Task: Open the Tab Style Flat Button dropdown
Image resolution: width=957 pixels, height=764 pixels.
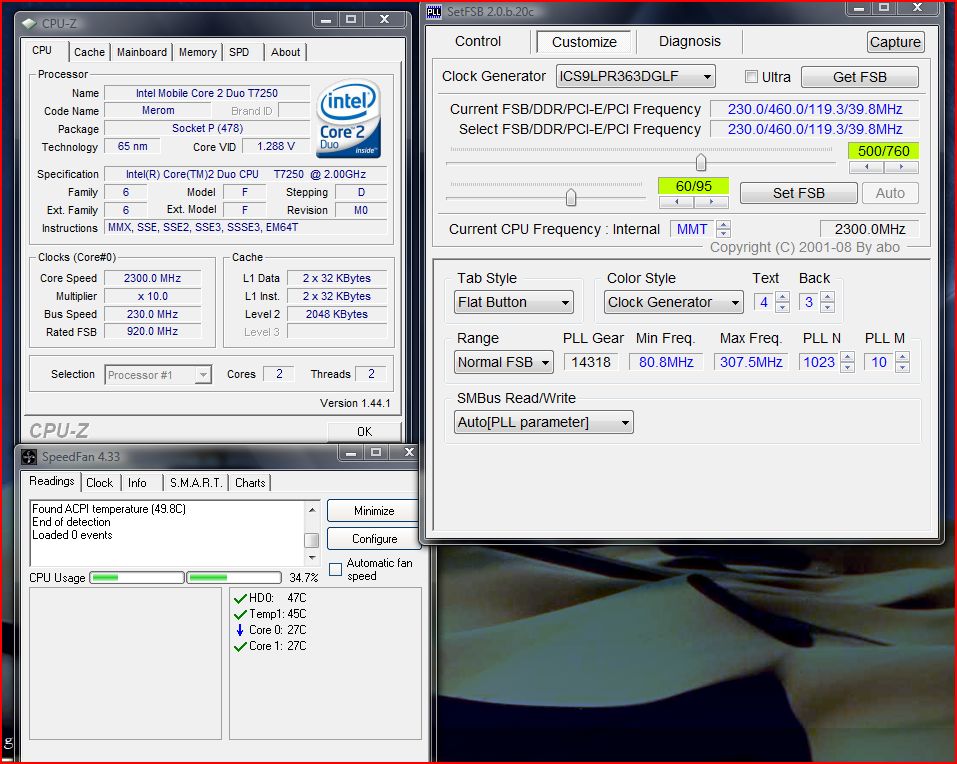Action: click(513, 302)
